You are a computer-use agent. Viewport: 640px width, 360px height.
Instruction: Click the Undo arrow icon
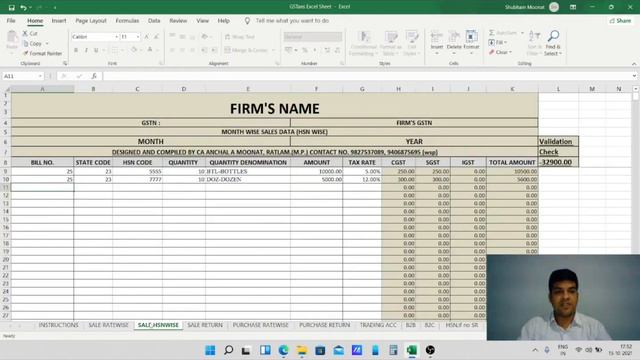24,7
